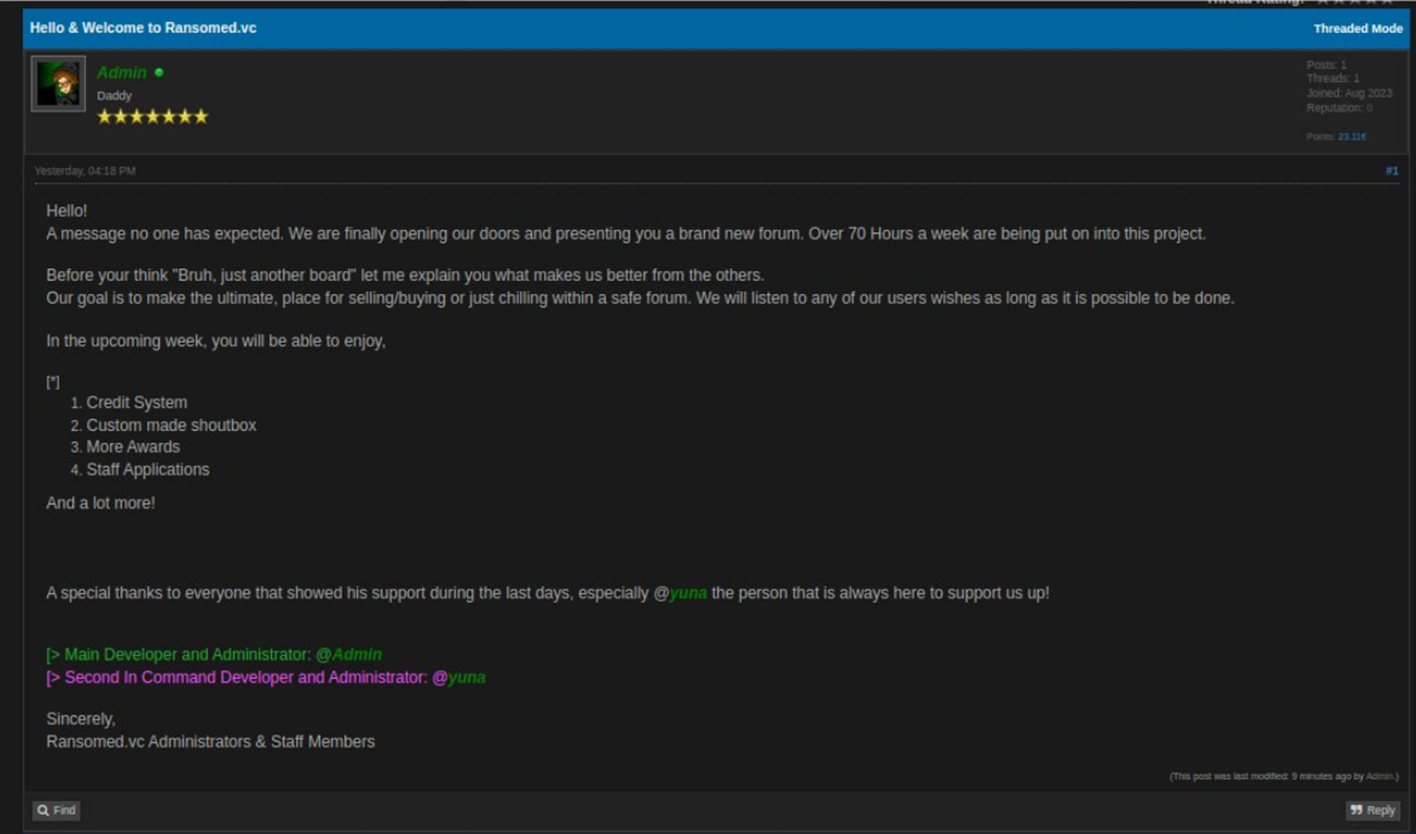Click the 'Joined: Aug 2023' stat
1416x834 pixels.
pyautogui.click(x=1349, y=94)
